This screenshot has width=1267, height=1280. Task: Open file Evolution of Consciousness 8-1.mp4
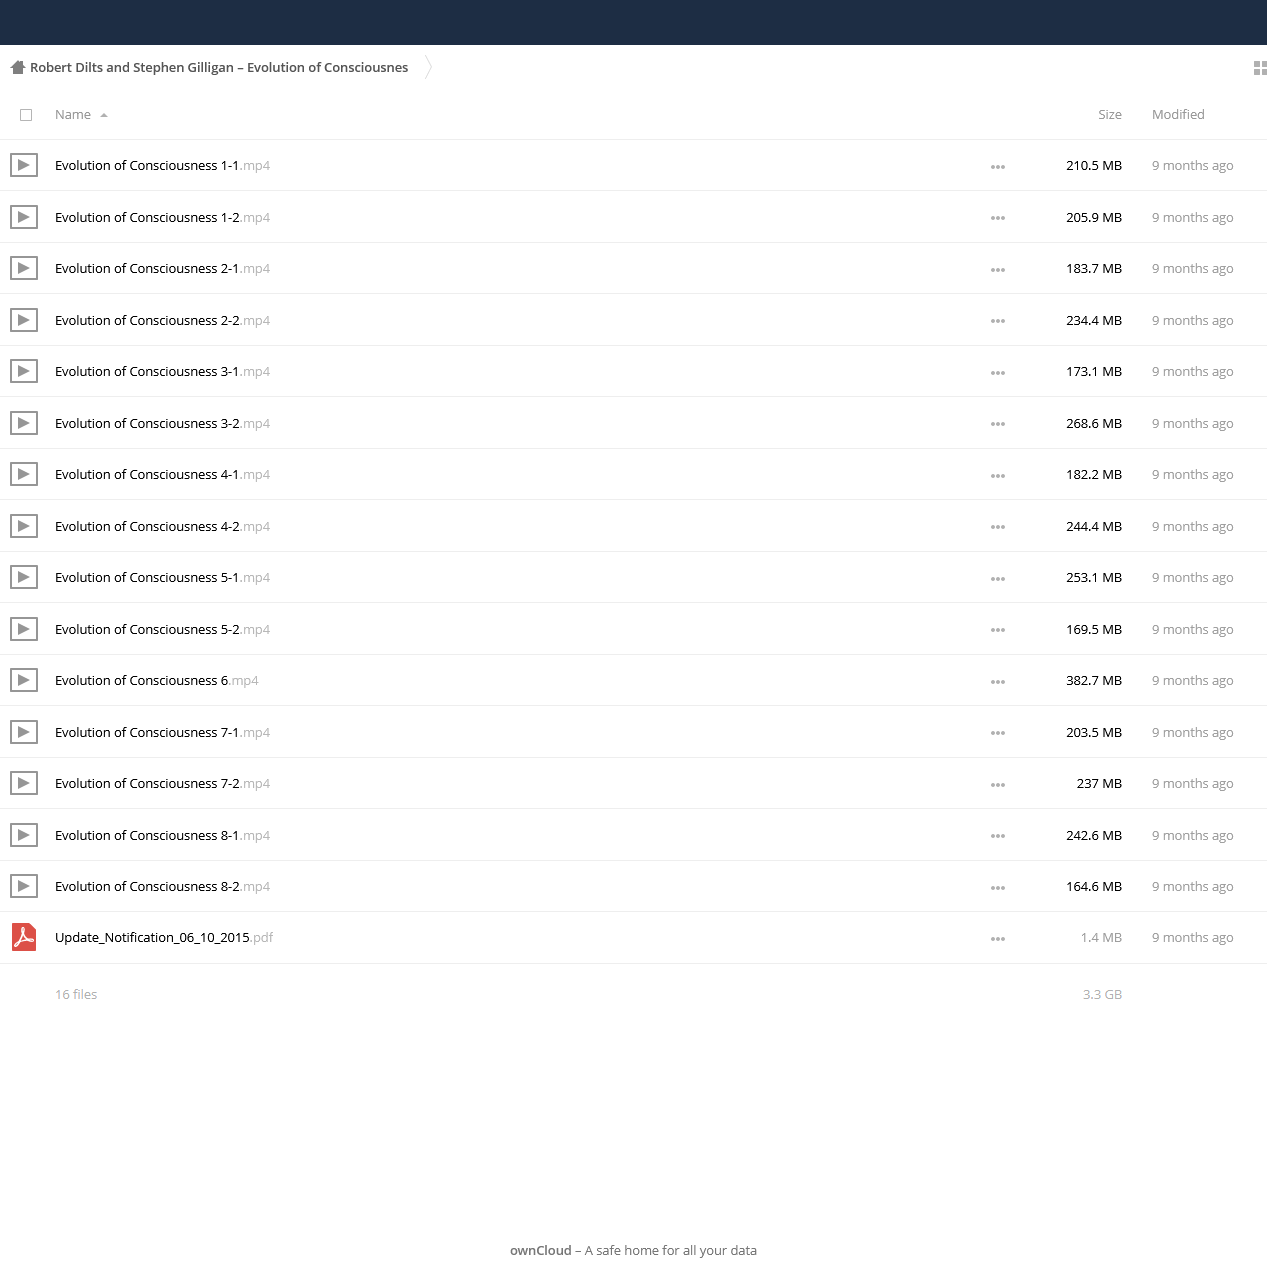[162, 836]
